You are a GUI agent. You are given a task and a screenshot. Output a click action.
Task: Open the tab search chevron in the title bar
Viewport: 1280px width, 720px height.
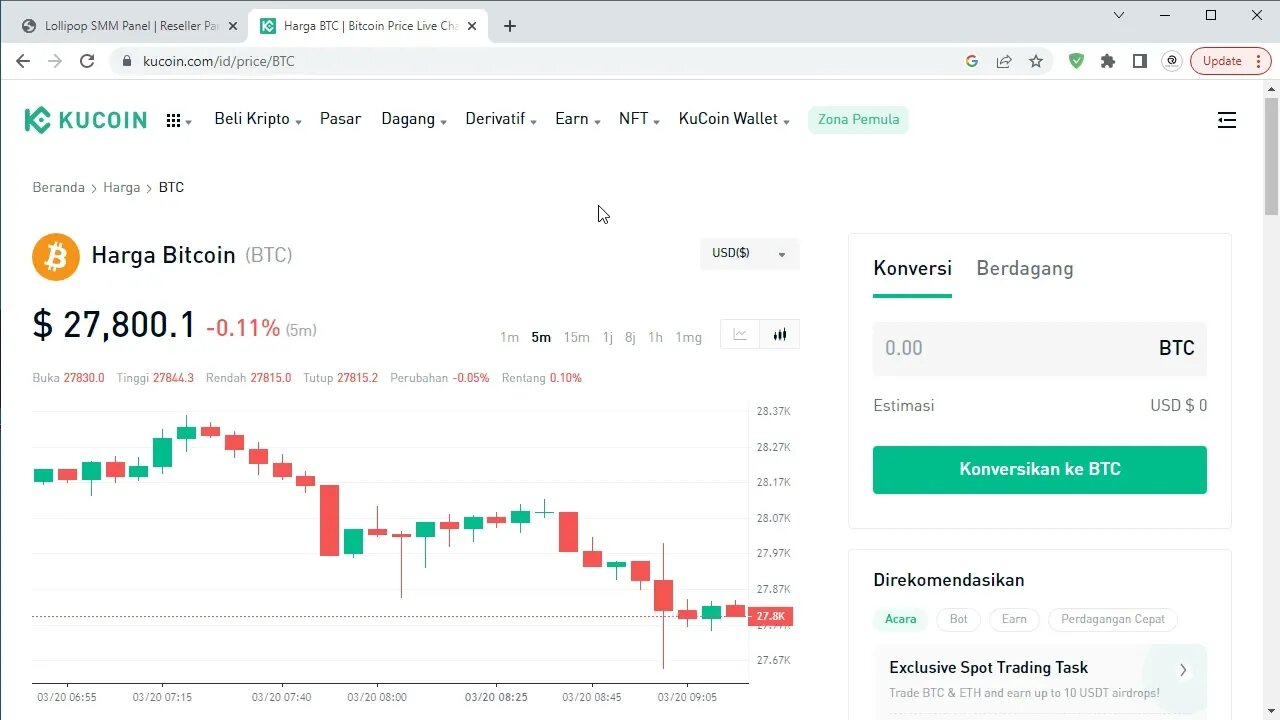pos(1119,15)
